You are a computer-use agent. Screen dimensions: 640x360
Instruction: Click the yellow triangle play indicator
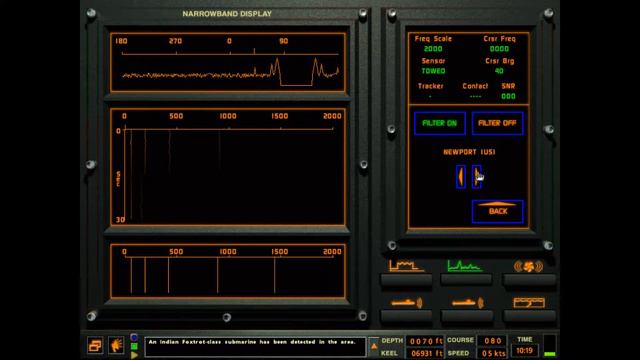tap(134, 355)
